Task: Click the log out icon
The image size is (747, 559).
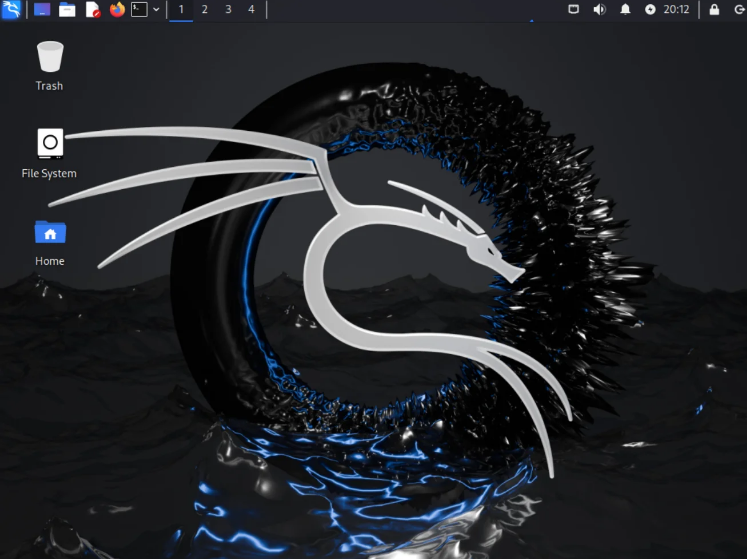Action: [737, 10]
